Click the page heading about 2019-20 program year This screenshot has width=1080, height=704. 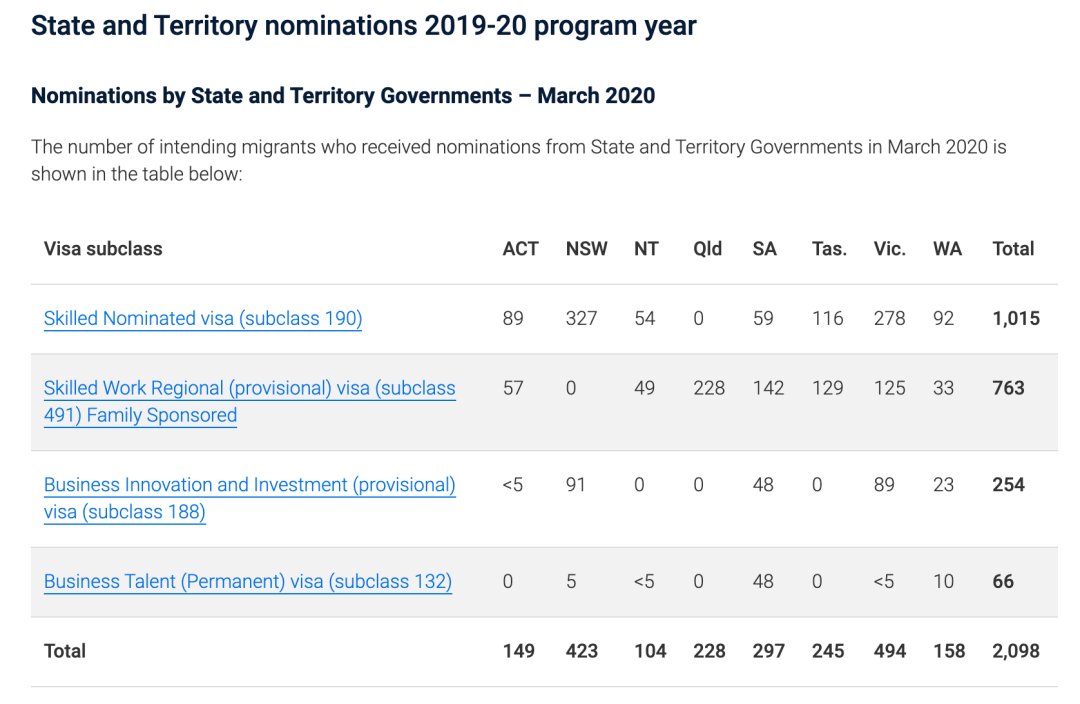click(x=364, y=26)
